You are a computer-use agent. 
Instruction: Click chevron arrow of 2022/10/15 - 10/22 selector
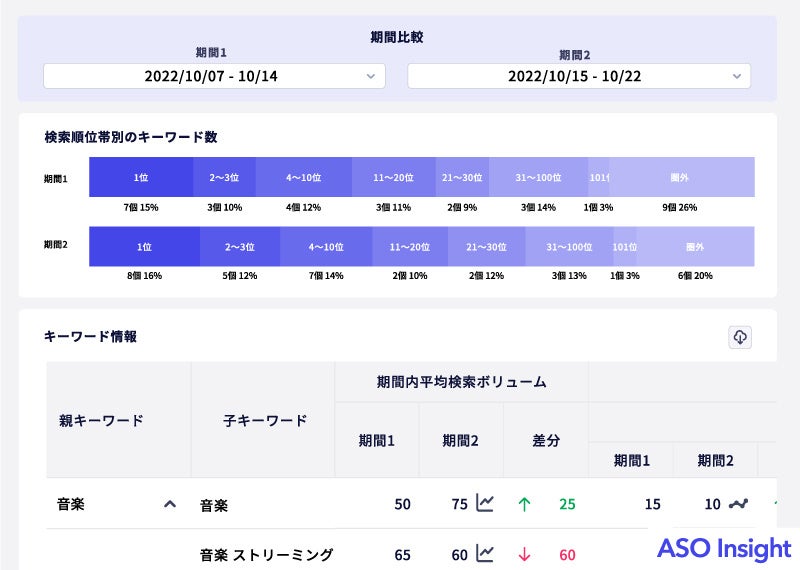click(x=736, y=76)
